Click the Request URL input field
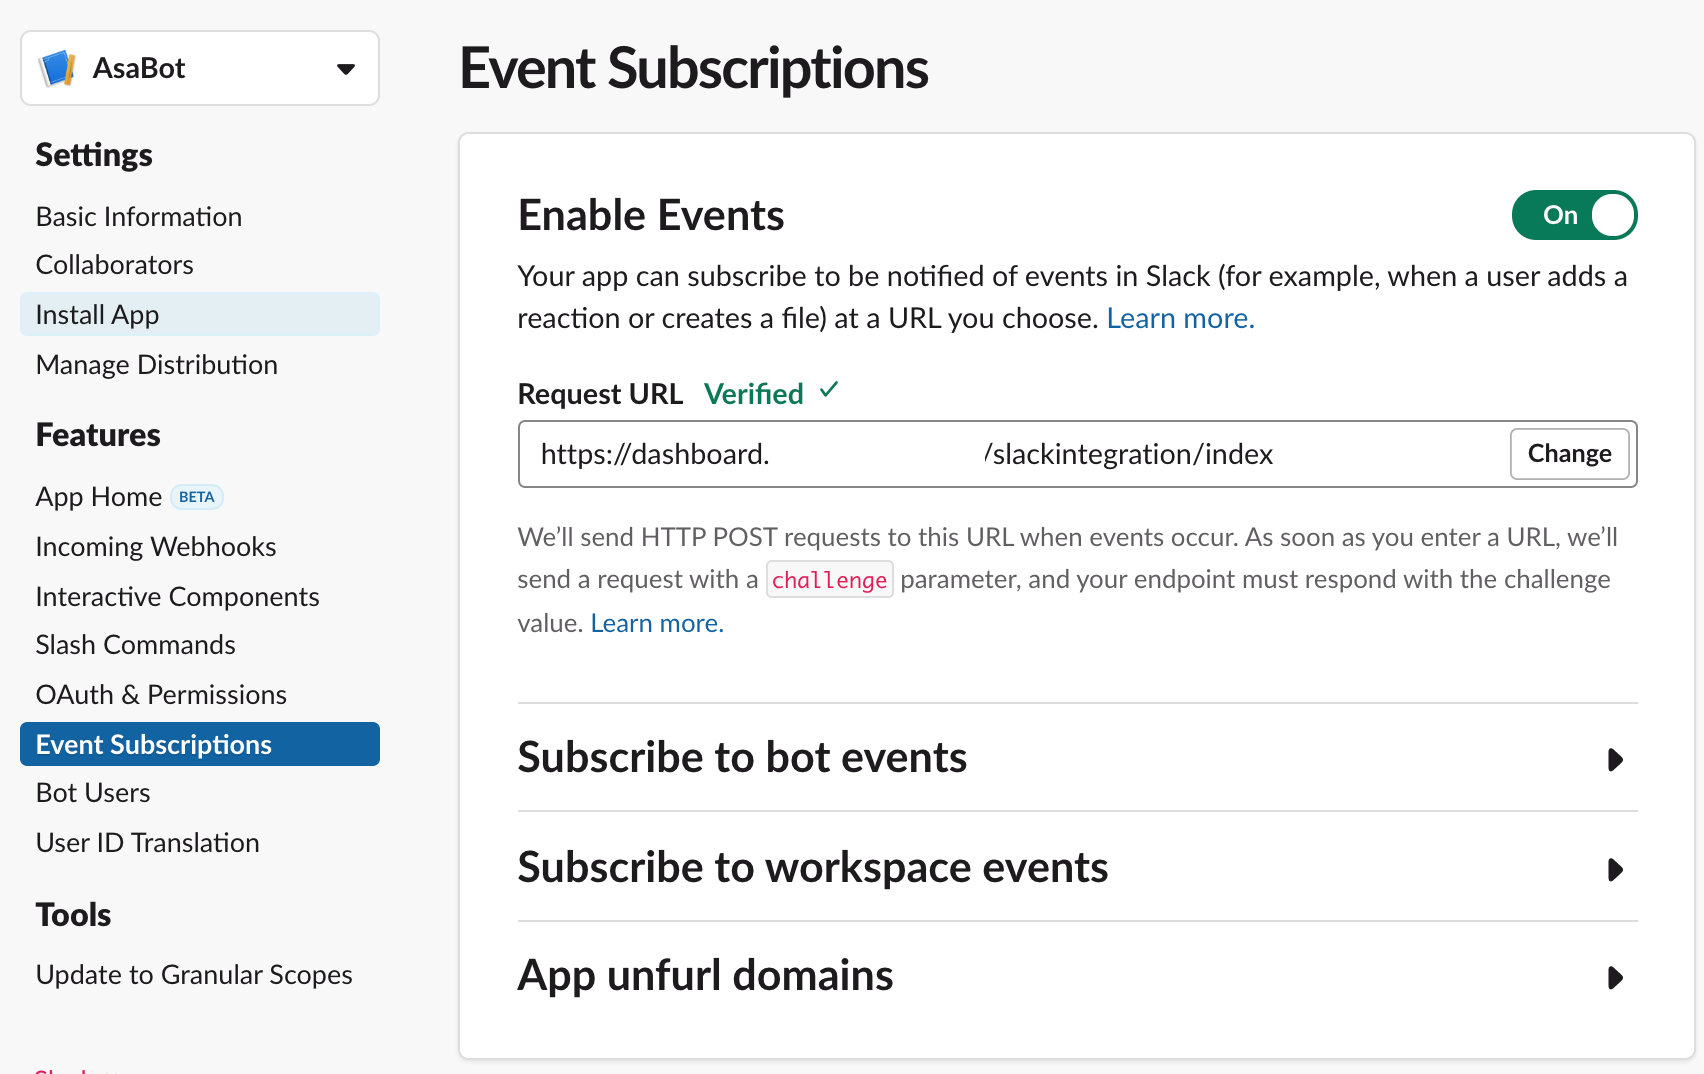The height and width of the screenshot is (1074, 1704). tap(1200, 454)
